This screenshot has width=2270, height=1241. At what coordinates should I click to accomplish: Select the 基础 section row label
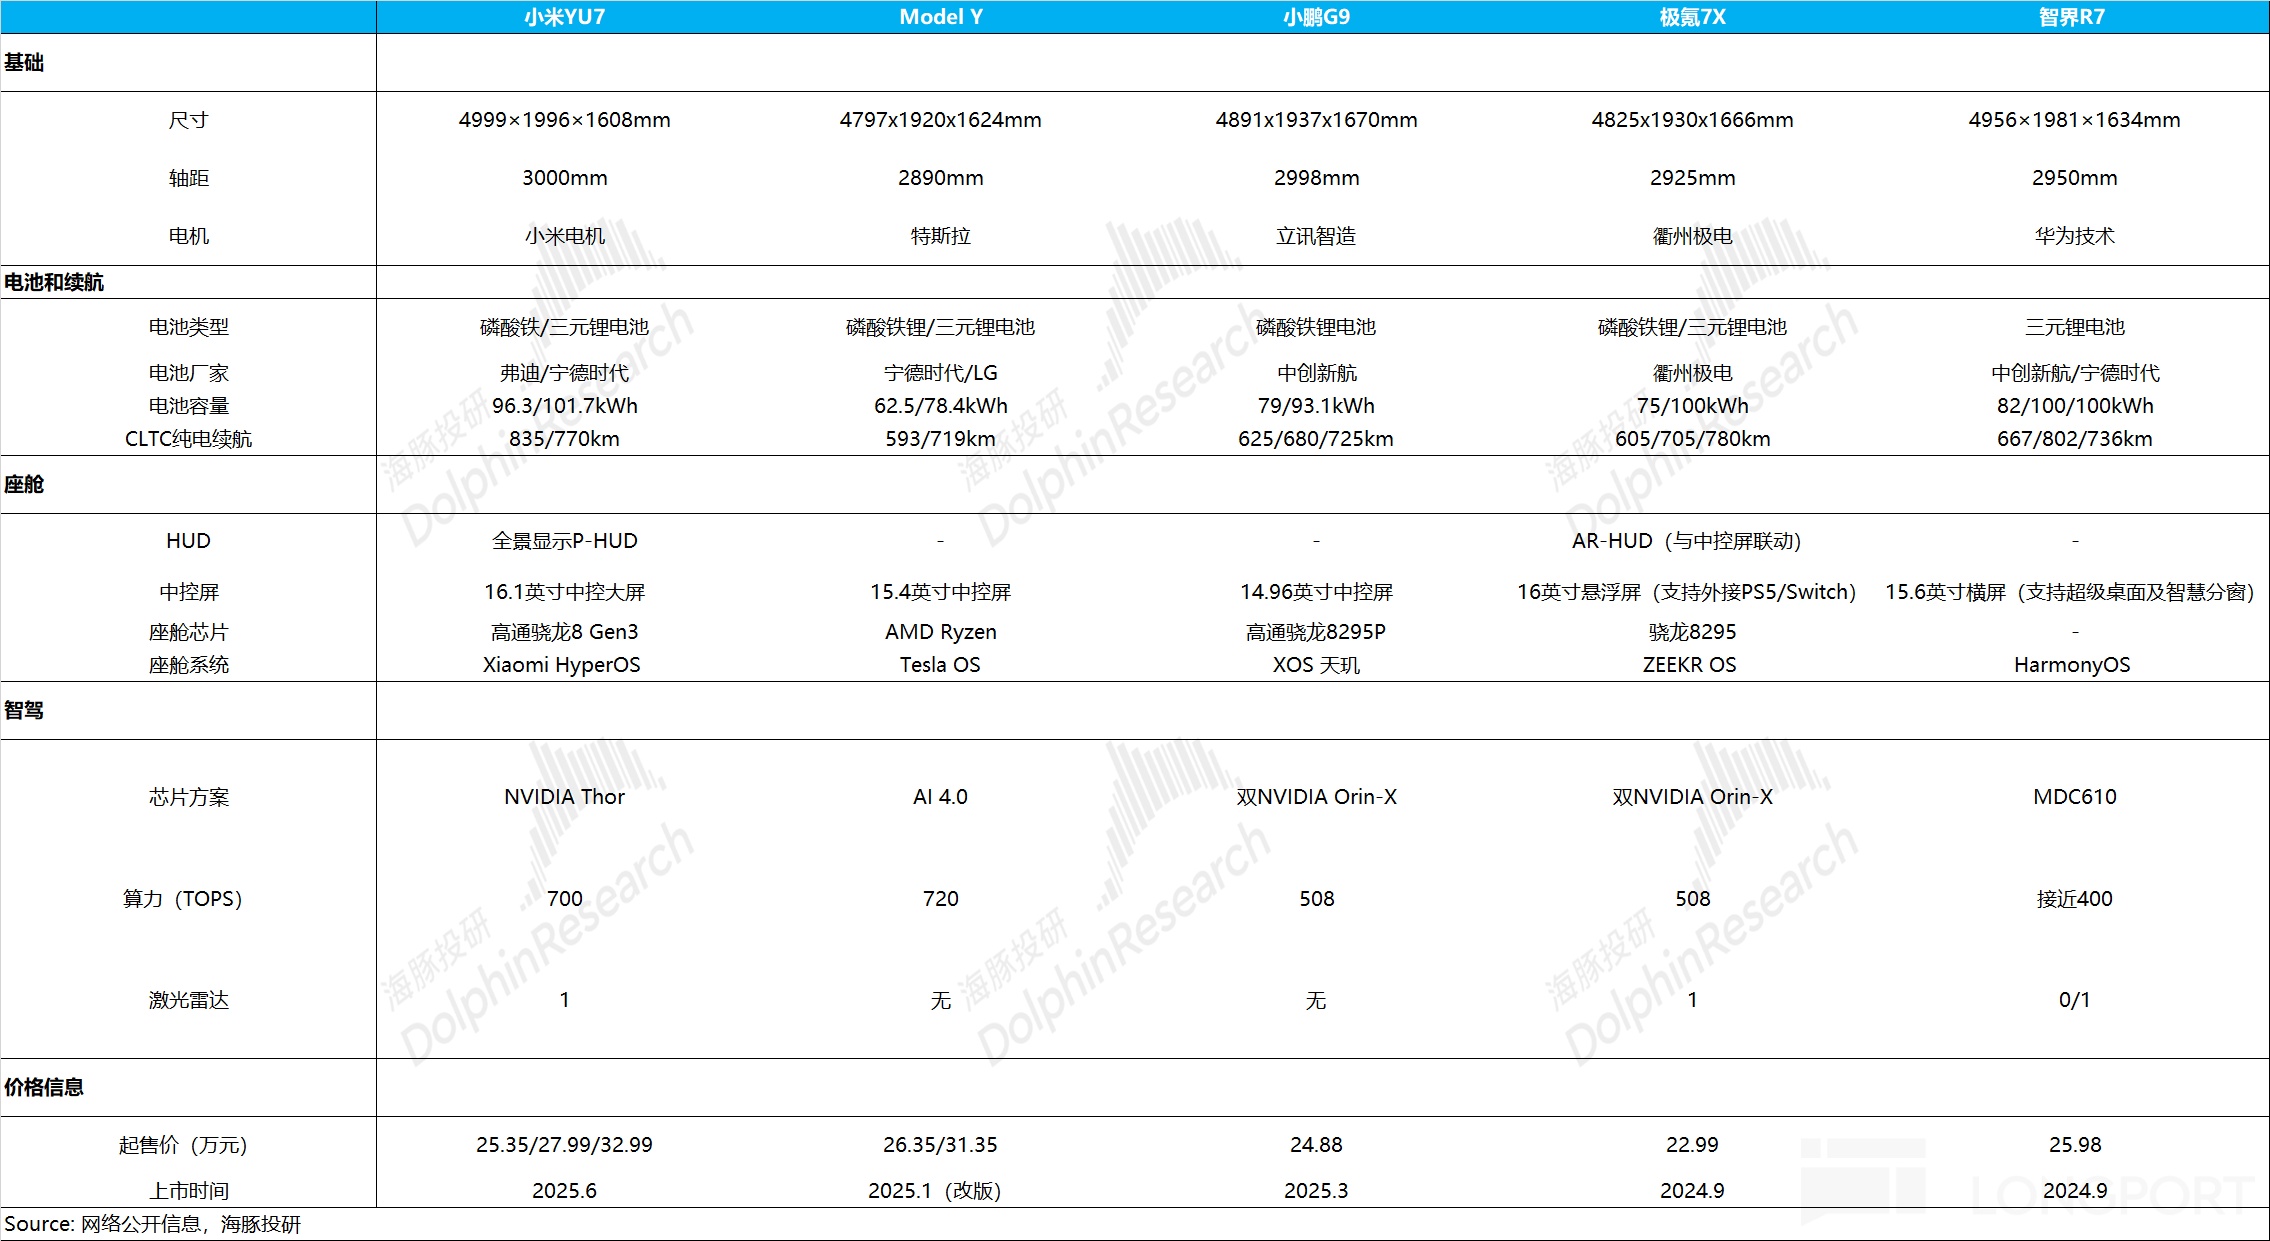coord(24,63)
